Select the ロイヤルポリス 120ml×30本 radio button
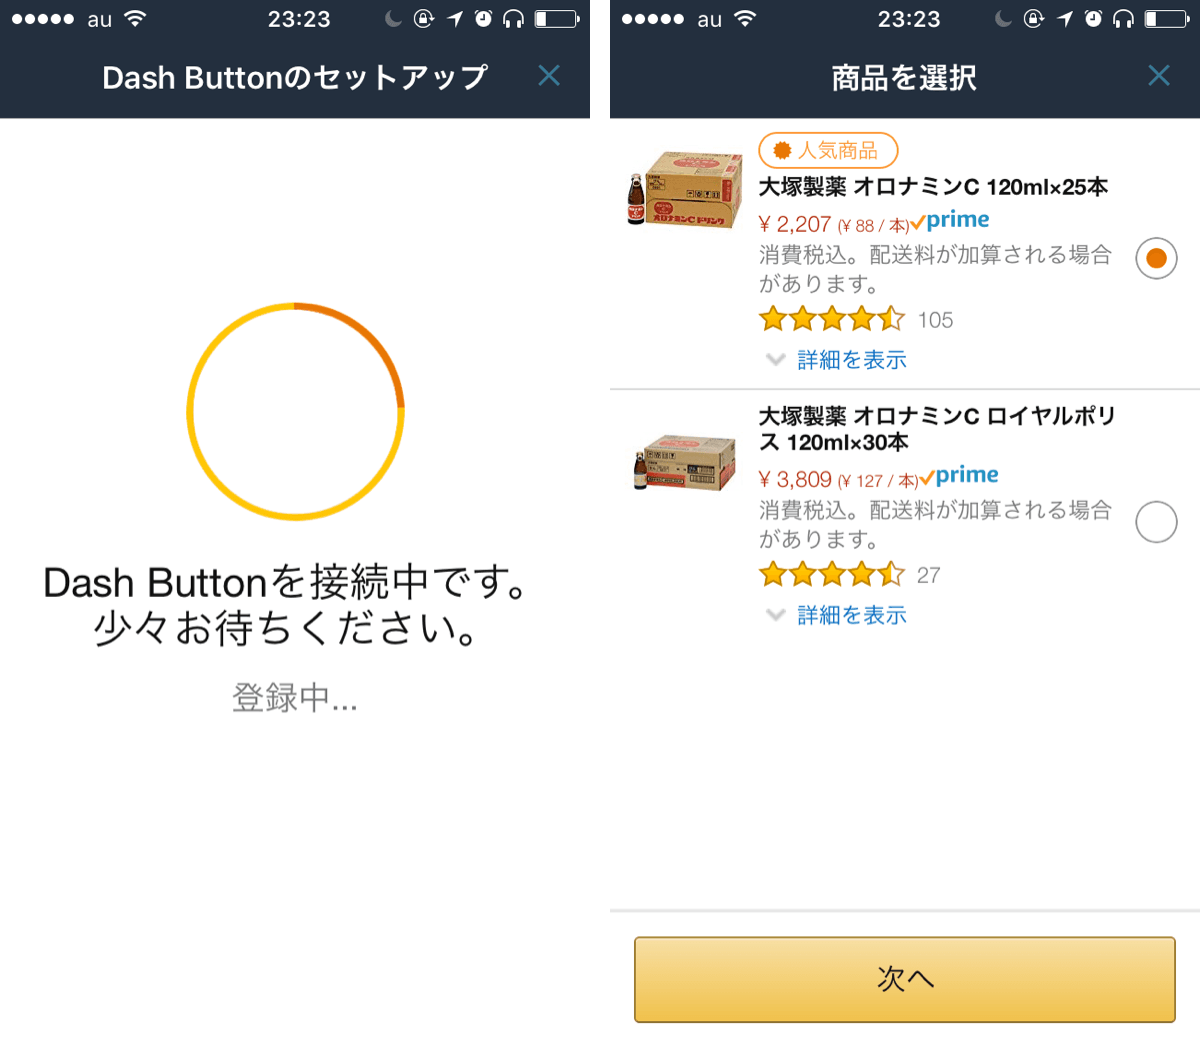Viewport: 1200px width, 1048px height. tap(1156, 522)
